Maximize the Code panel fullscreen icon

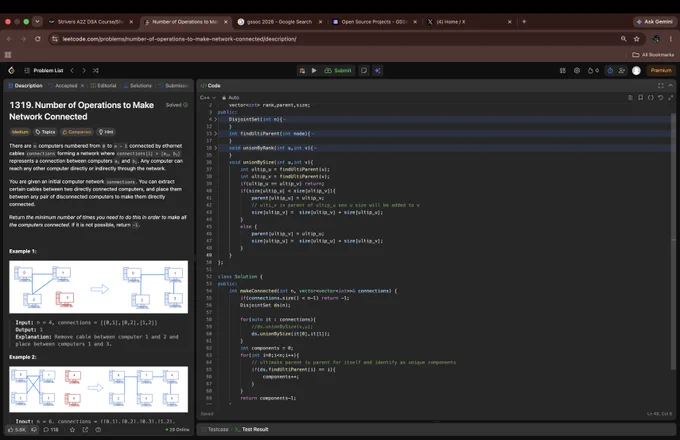point(660,85)
